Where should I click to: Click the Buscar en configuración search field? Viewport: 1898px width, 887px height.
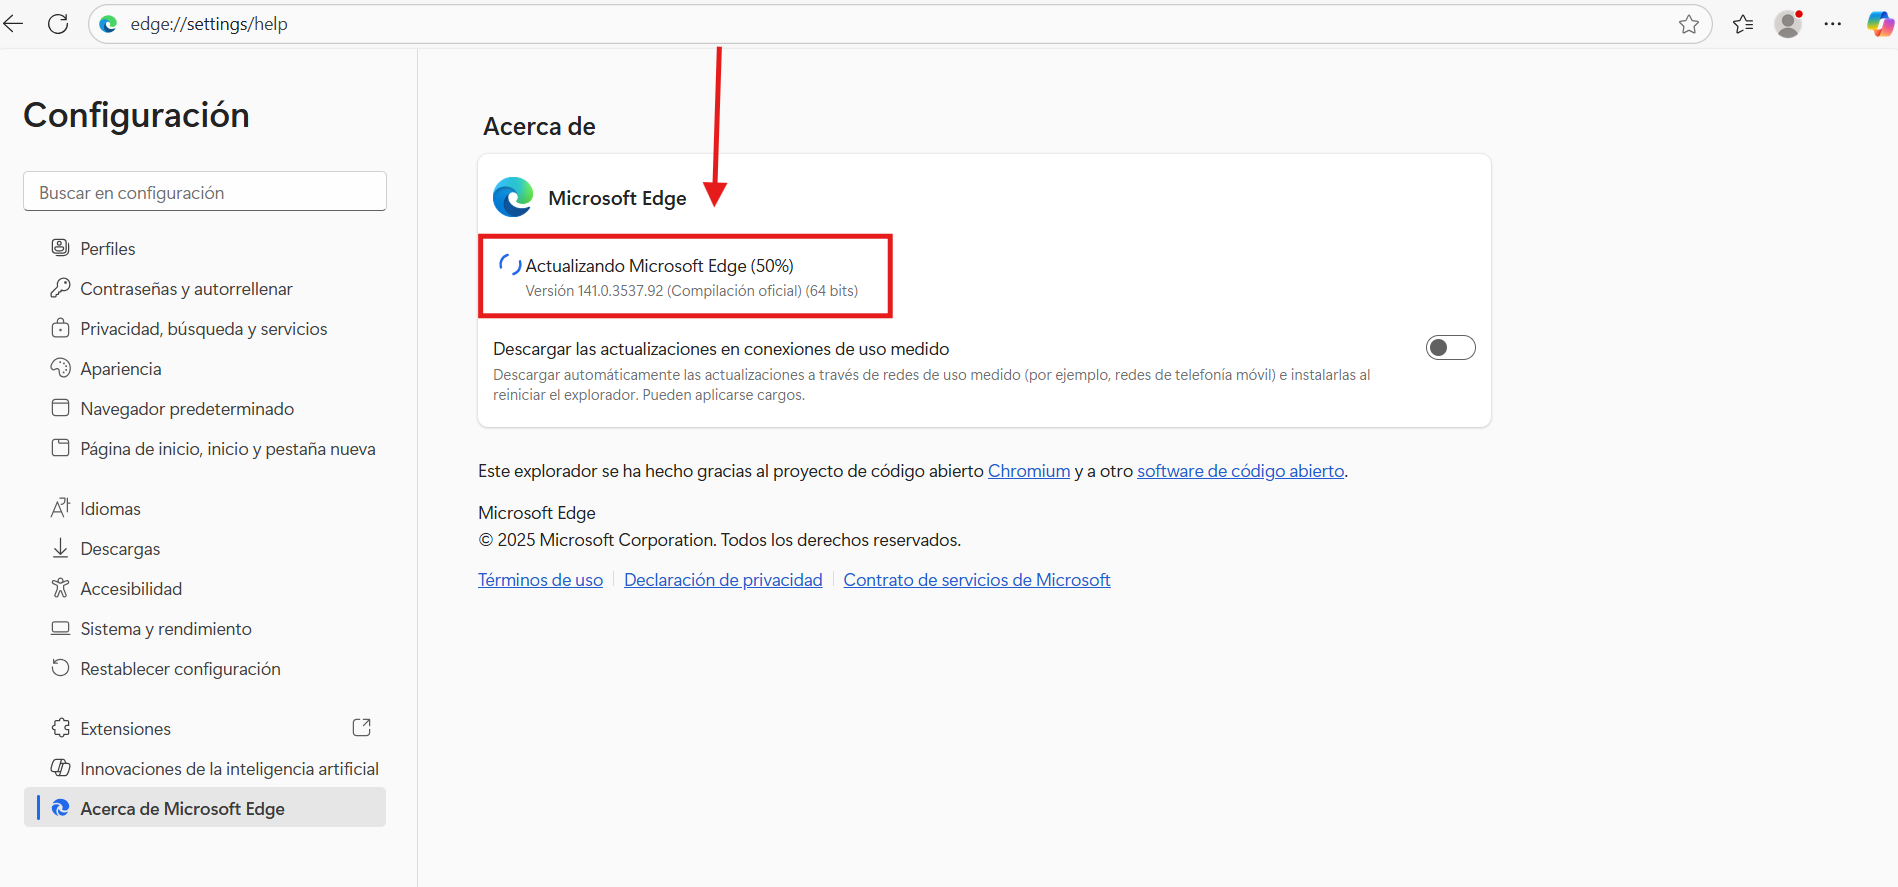205,192
